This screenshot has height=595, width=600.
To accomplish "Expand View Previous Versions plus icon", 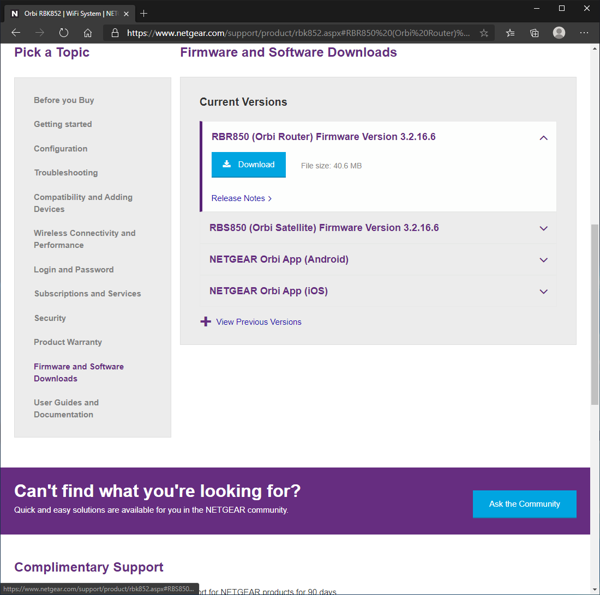I will coord(205,321).
